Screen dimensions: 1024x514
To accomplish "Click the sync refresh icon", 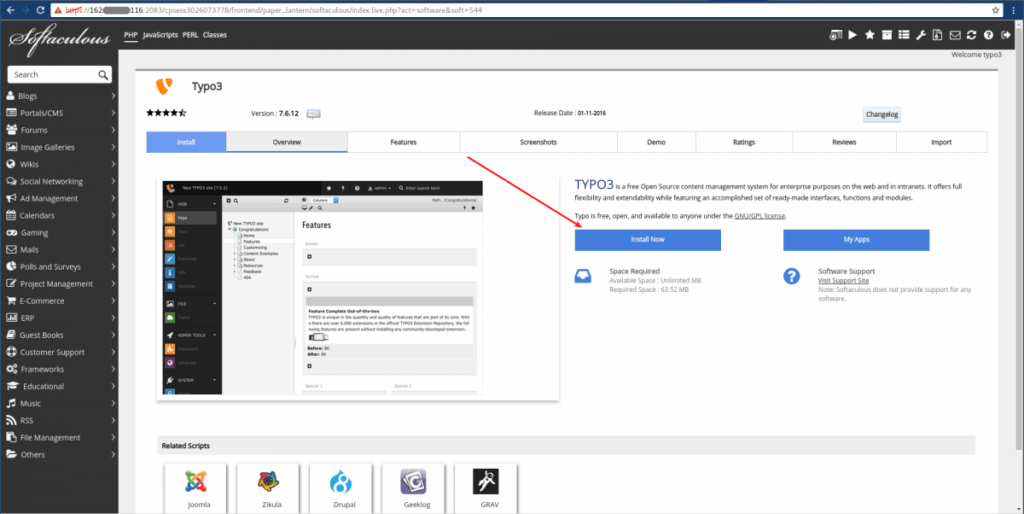I will (x=972, y=35).
